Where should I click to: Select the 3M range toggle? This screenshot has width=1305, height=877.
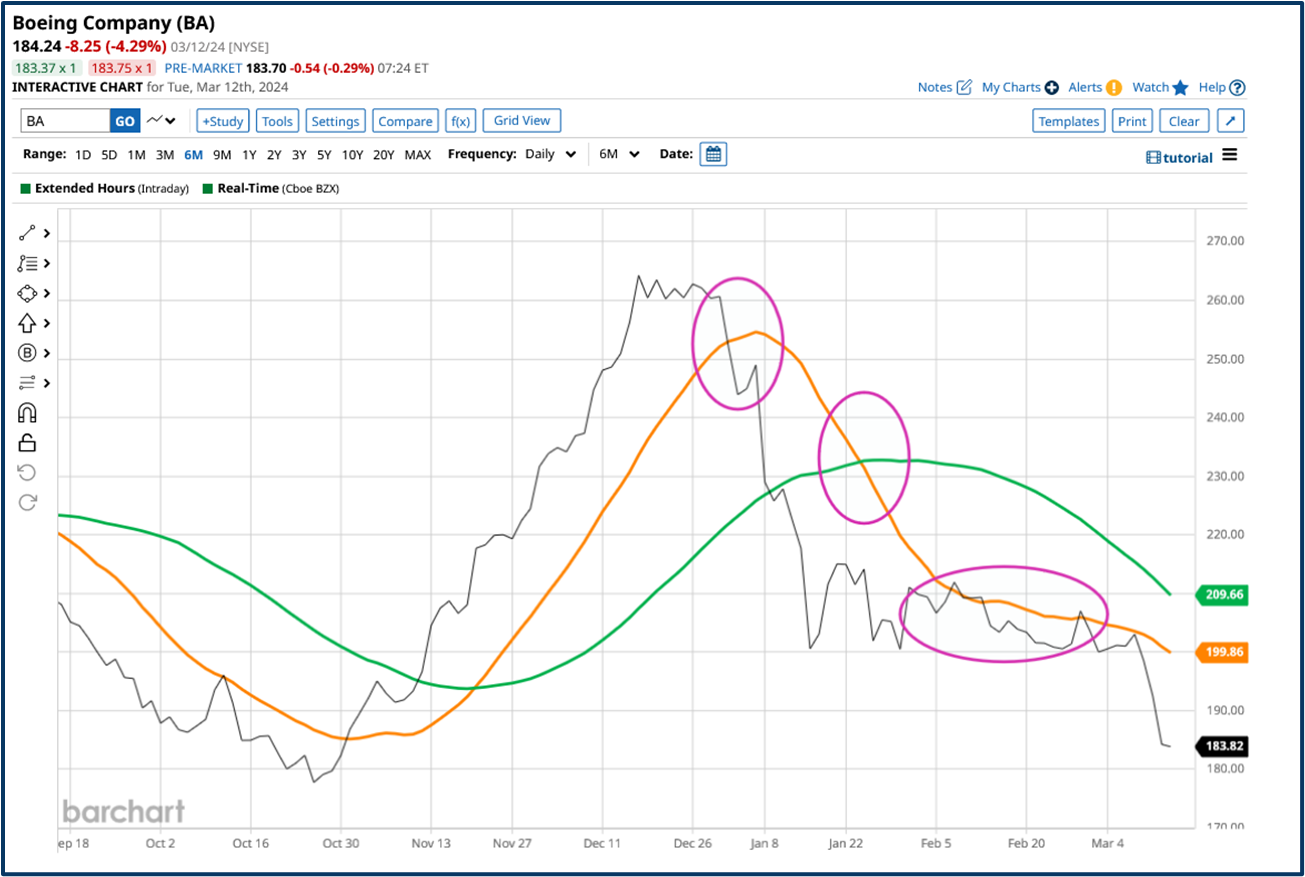[164, 155]
